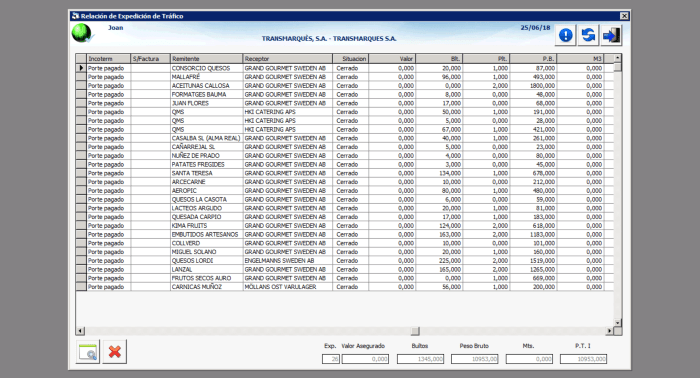Click the S/Factura column header
700x378 pixels.
click(x=150, y=59)
